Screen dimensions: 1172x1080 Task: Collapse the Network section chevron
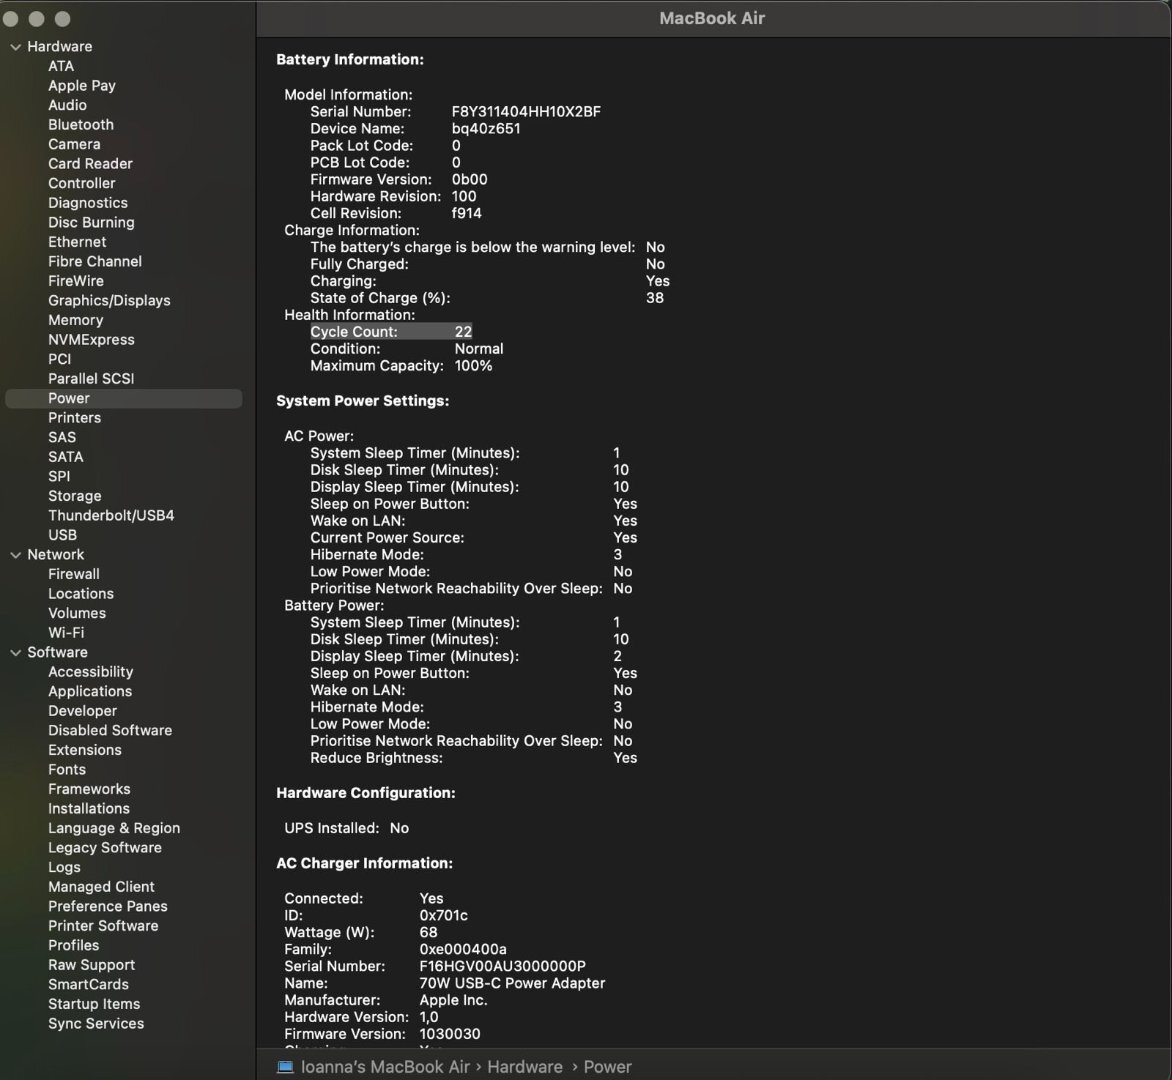[x=16, y=555]
